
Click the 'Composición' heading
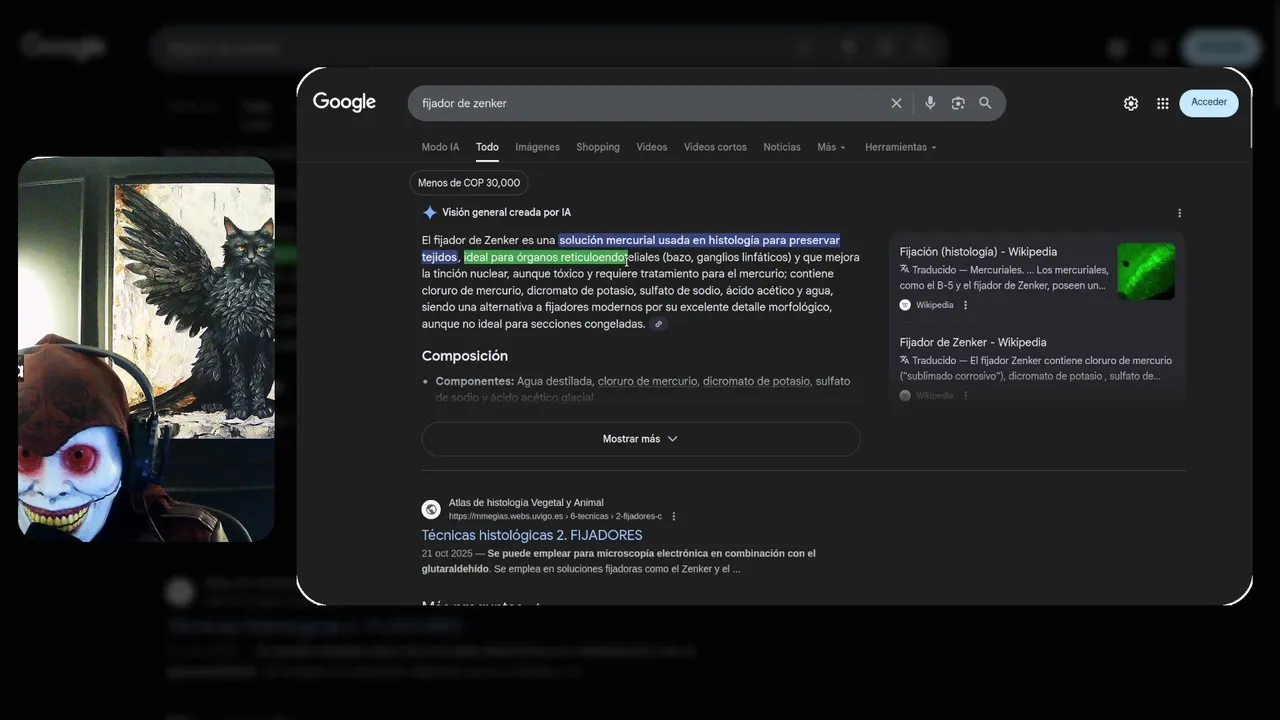coord(465,356)
